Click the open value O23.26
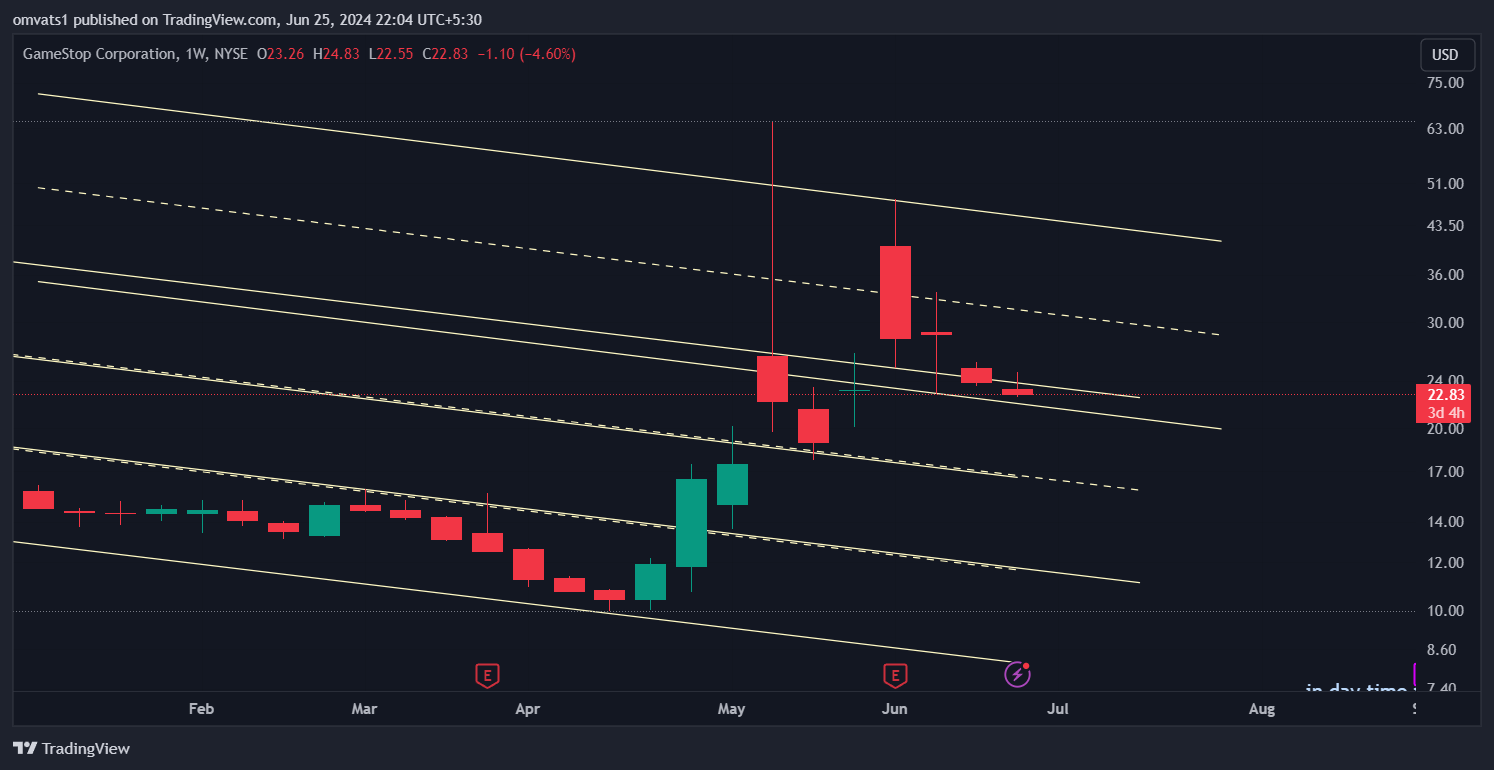This screenshot has width=1494, height=770. click(281, 54)
